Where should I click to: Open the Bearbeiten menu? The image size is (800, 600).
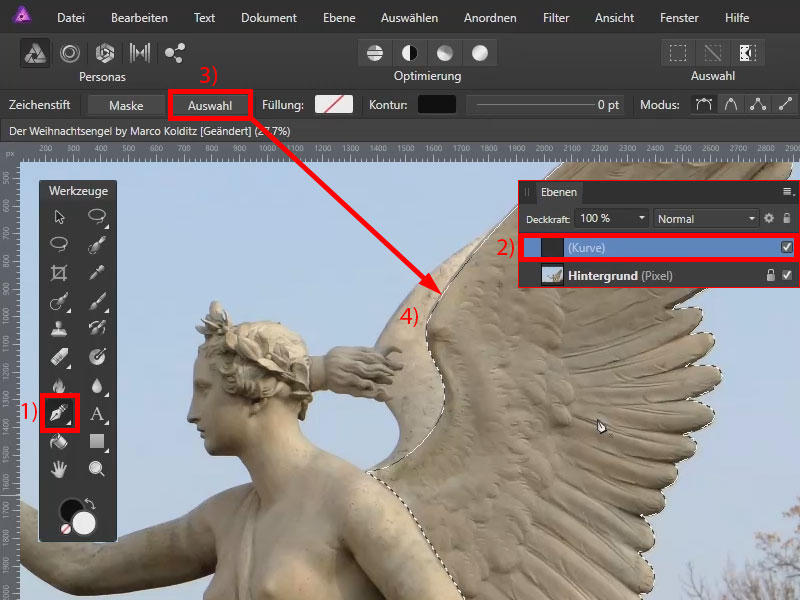pyautogui.click(x=139, y=18)
